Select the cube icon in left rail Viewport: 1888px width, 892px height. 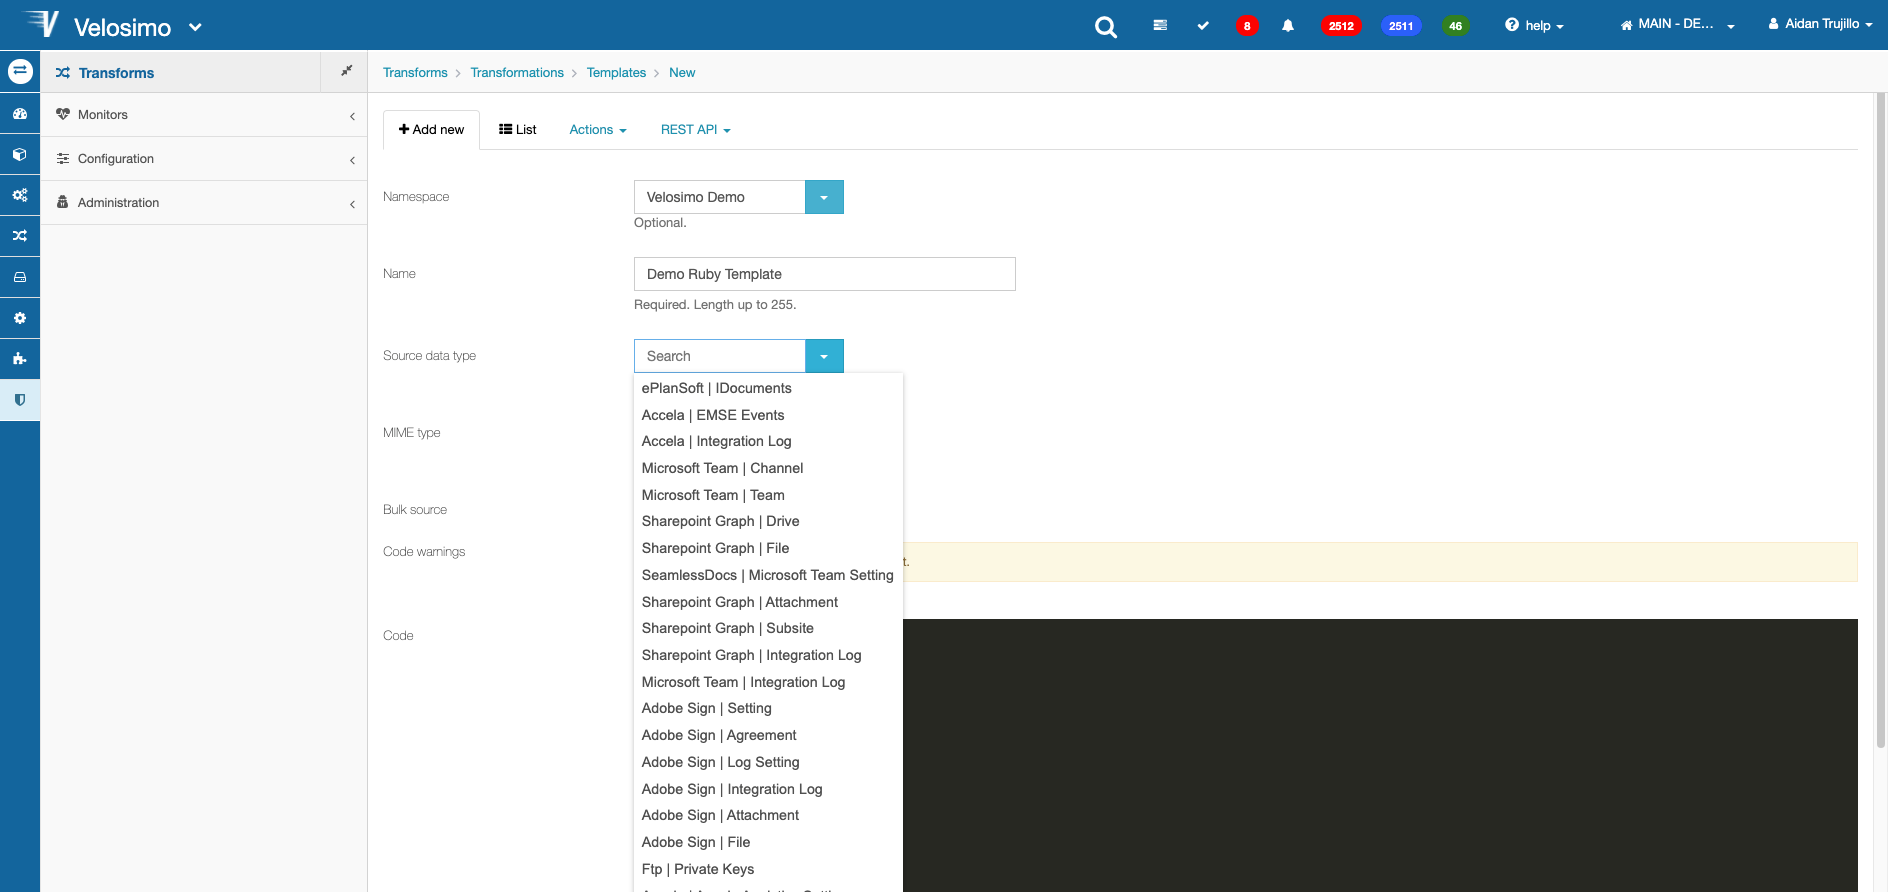20,155
